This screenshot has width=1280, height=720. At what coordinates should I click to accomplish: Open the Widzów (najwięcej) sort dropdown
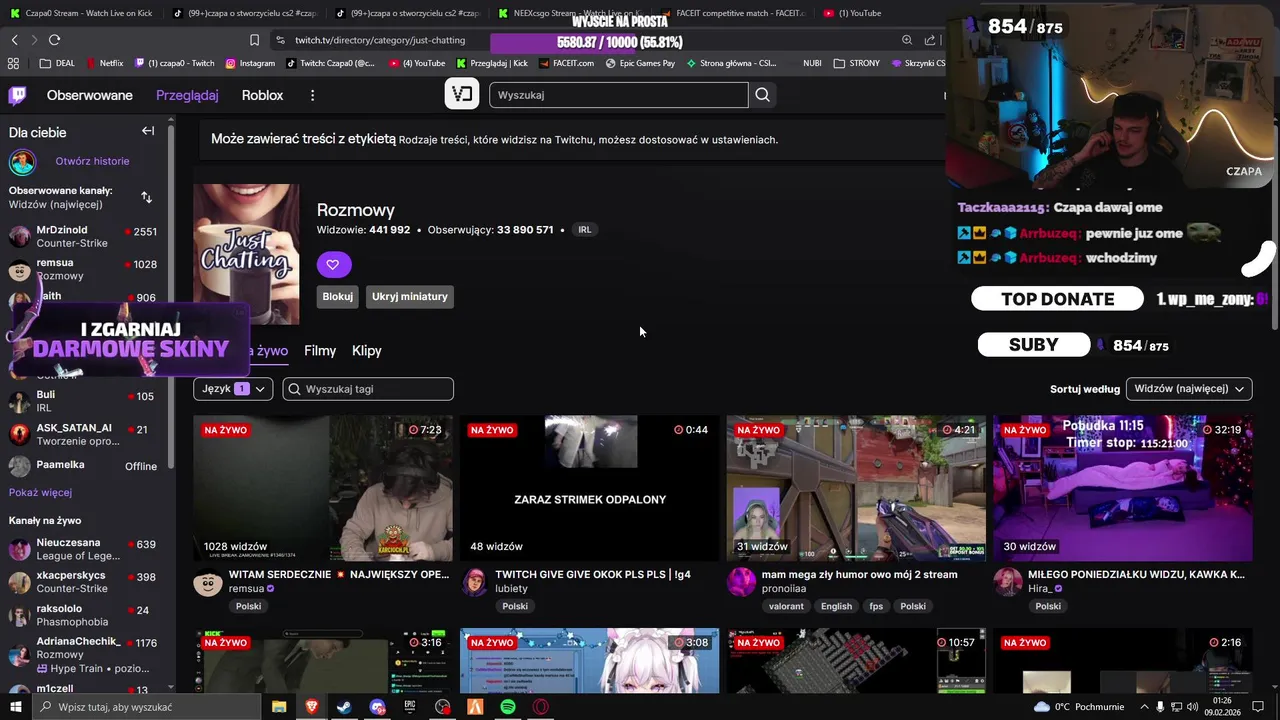tap(1189, 389)
